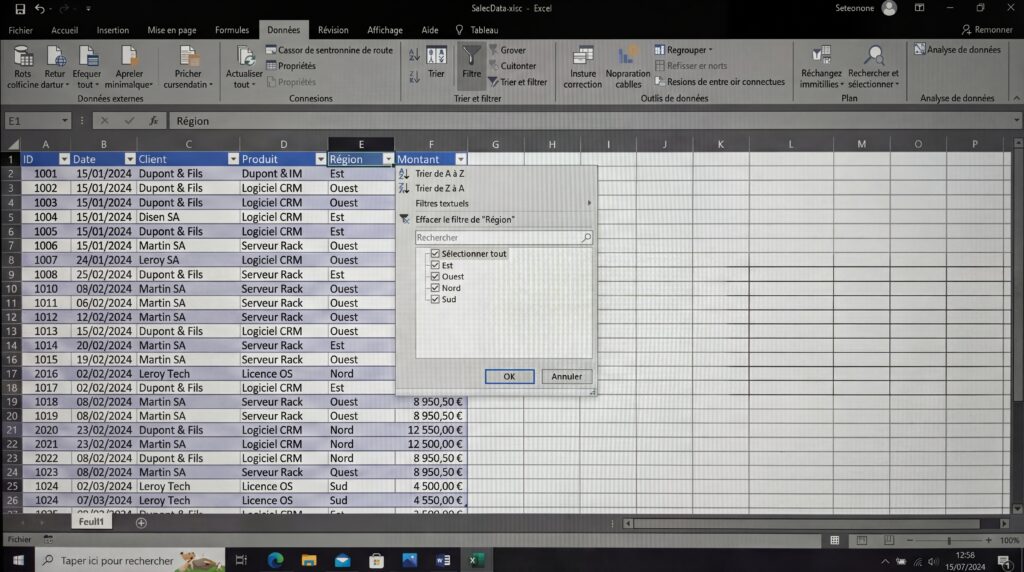Switch to normal view icon in status bar

point(835,540)
